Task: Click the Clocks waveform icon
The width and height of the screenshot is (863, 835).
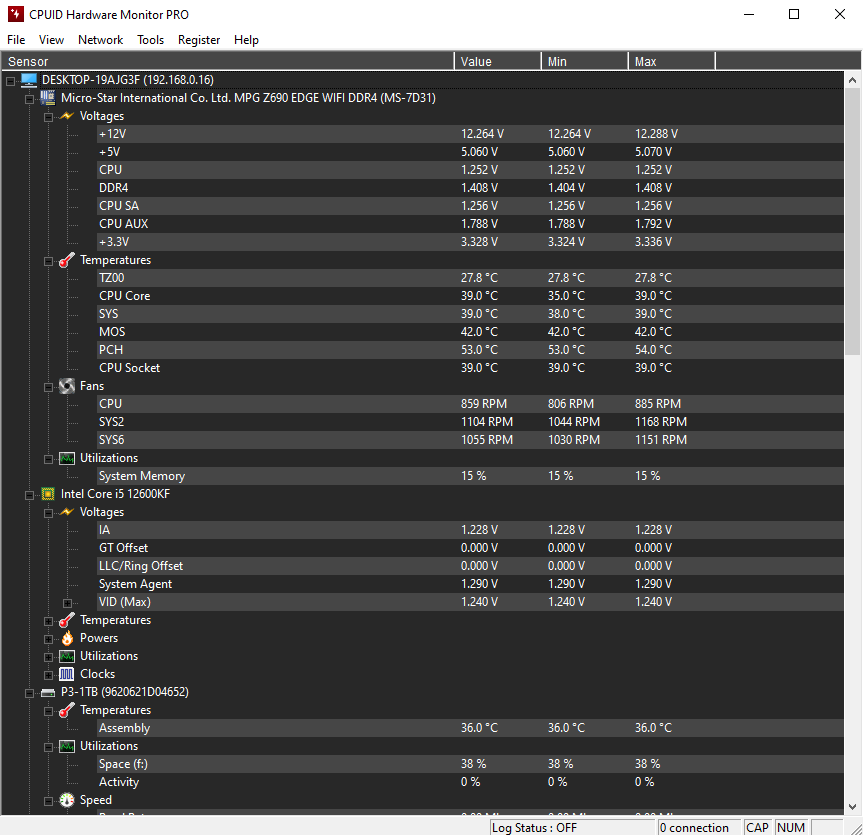Action: point(67,674)
